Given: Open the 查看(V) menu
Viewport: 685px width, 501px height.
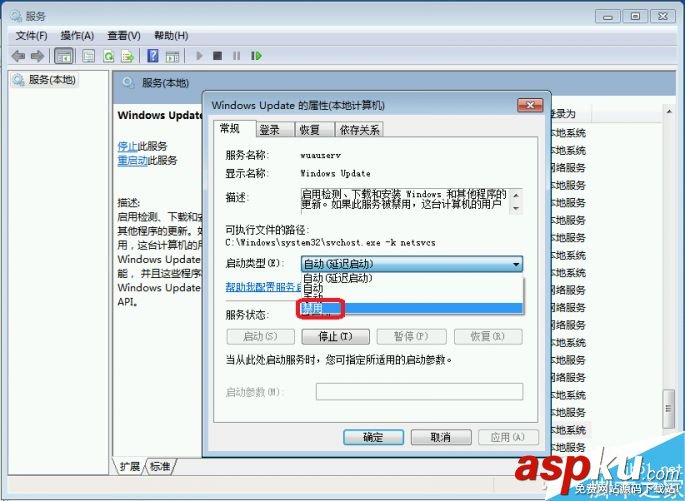Looking at the screenshot, I should tap(124, 36).
